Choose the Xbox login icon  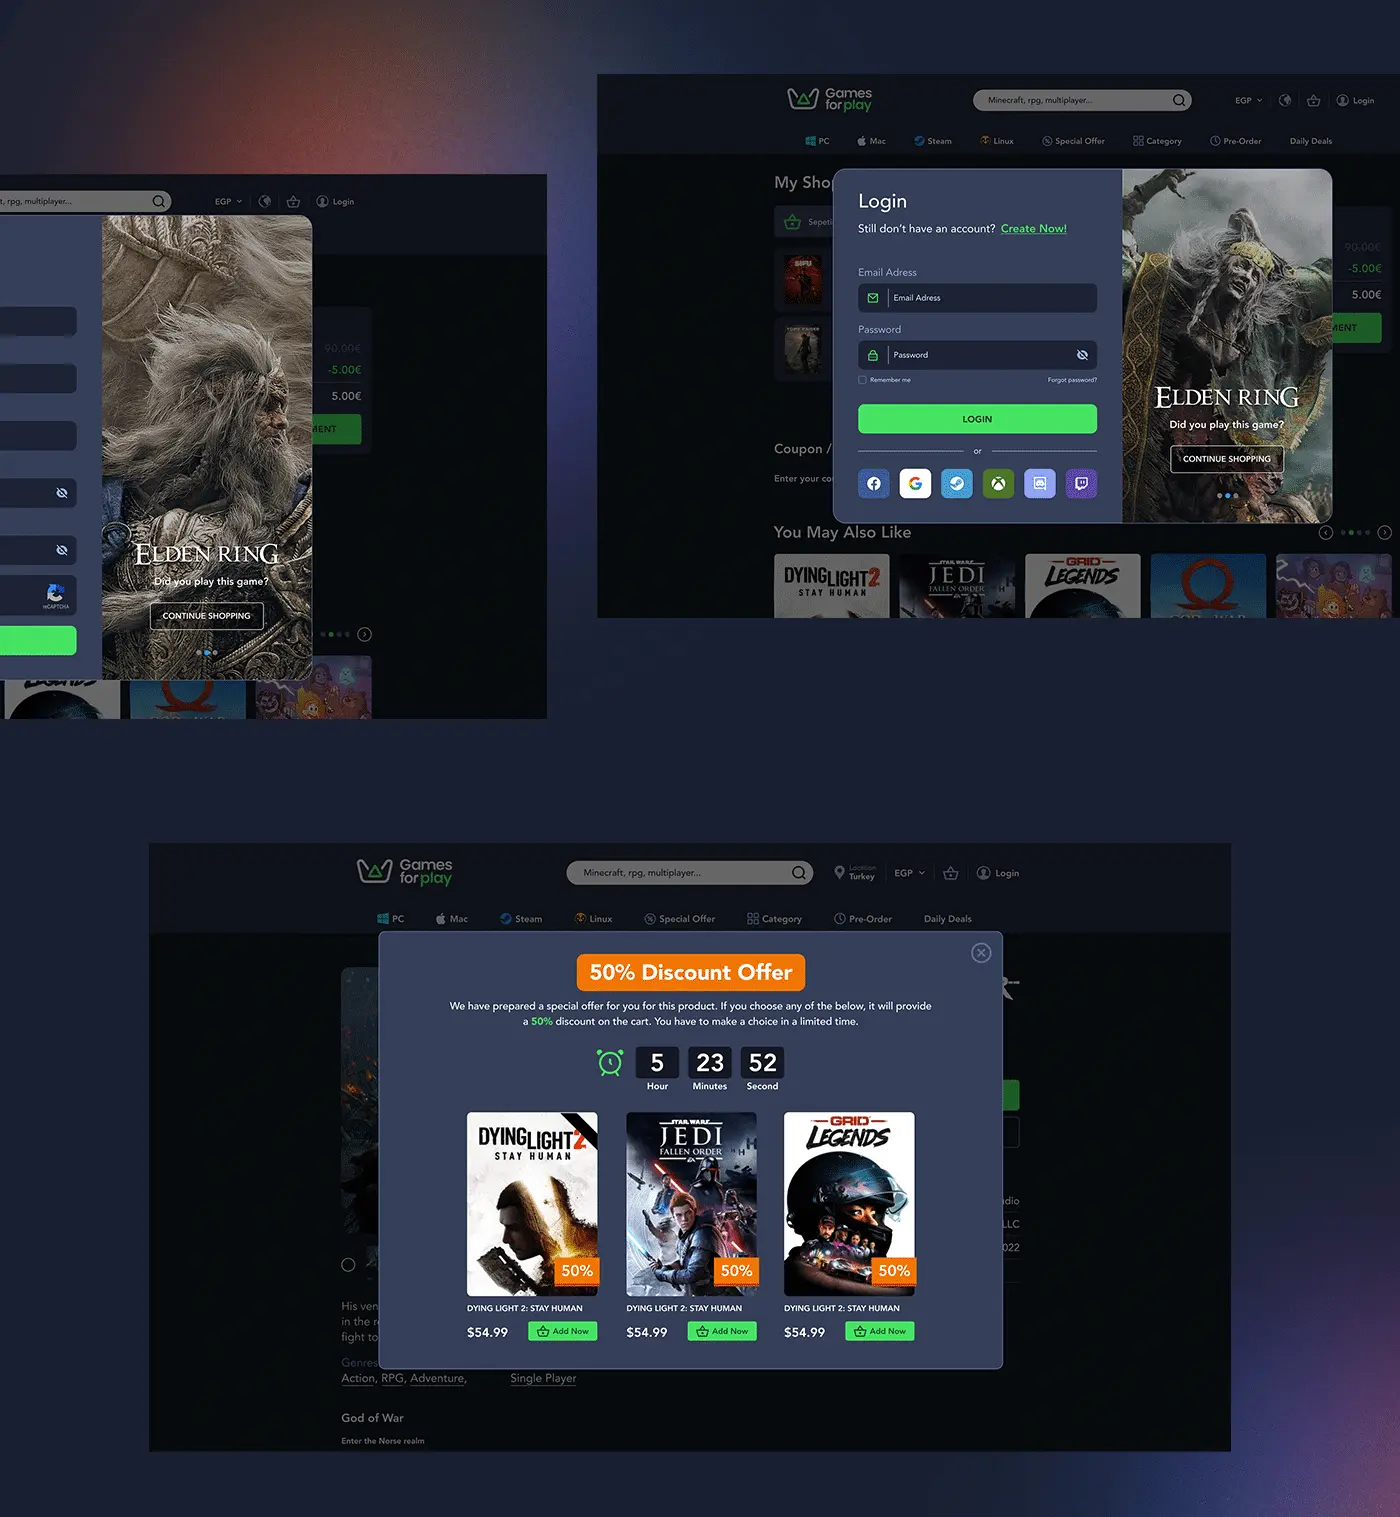998,484
